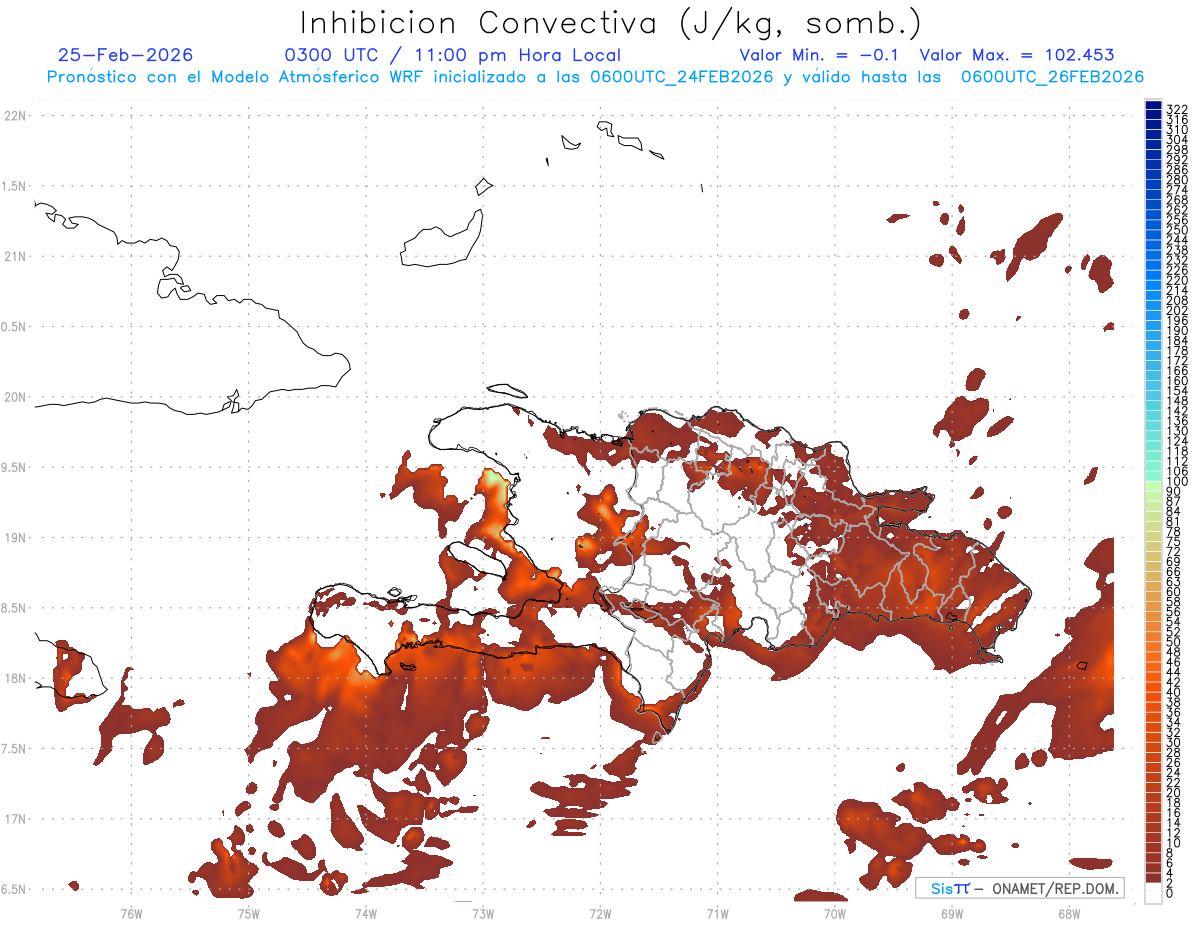
Task: Click the 'Valor Max. = 102.453' readout
Action: 1017,55
